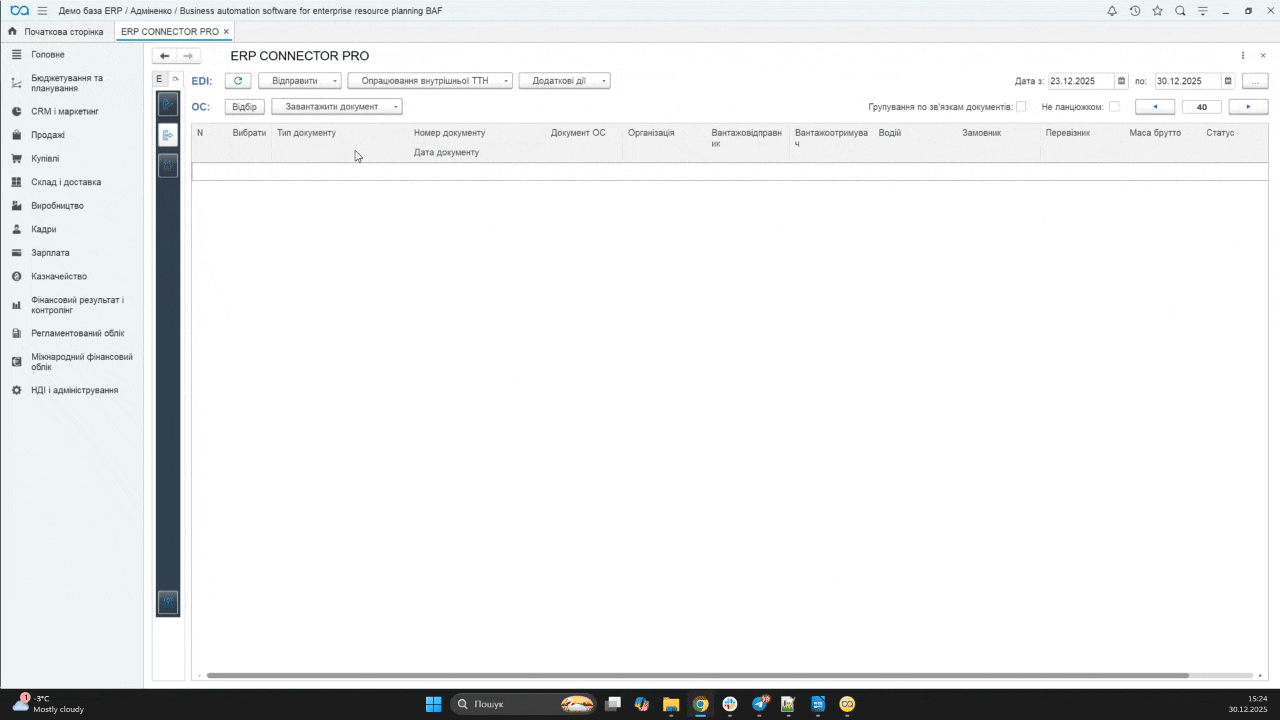Toggle Групування по зв'язкам документів checkbox
Screen dimensions: 1280x720
pos(1021,107)
